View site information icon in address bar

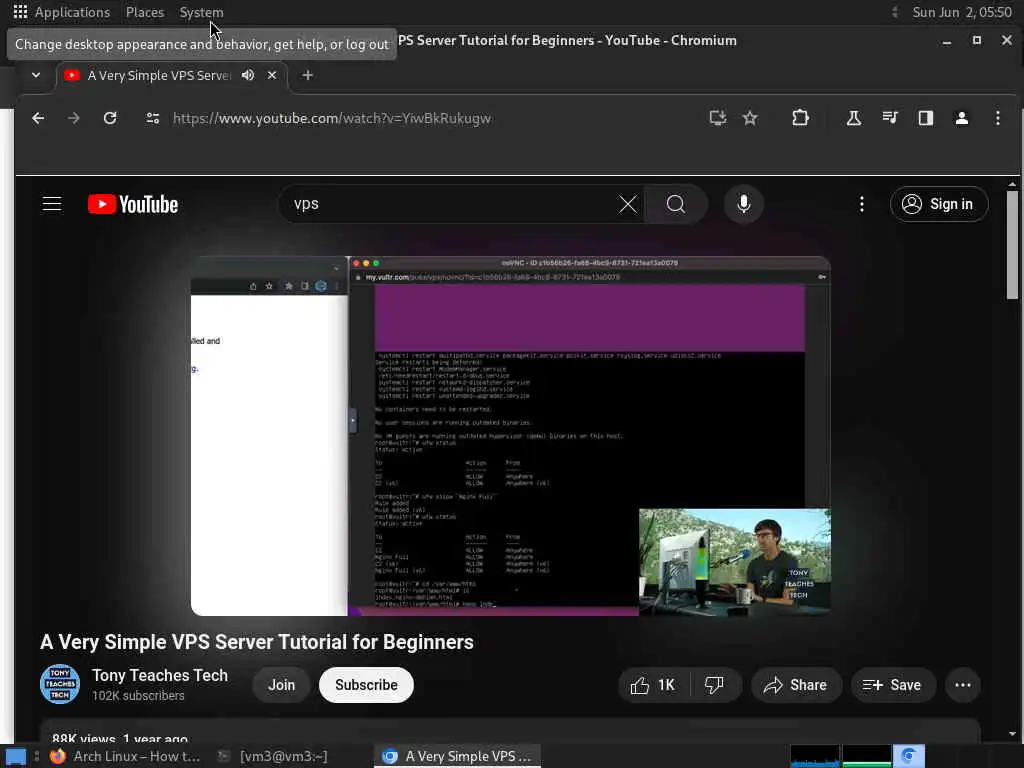(x=153, y=118)
